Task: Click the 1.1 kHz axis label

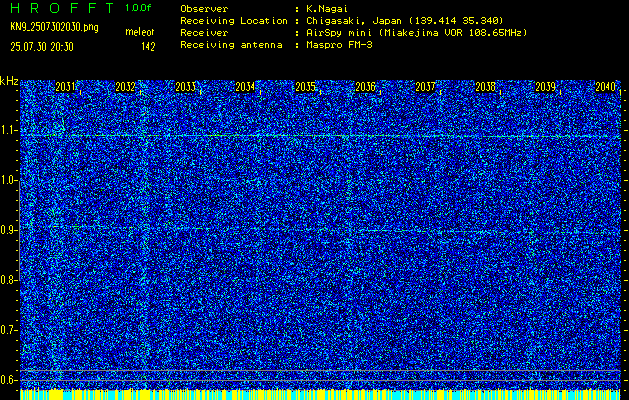Action: pyautogui.click(x=9, y=130)
